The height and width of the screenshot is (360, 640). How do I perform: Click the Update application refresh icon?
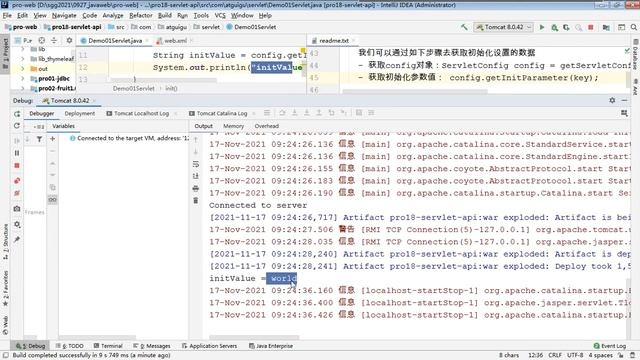coord(17,126)
